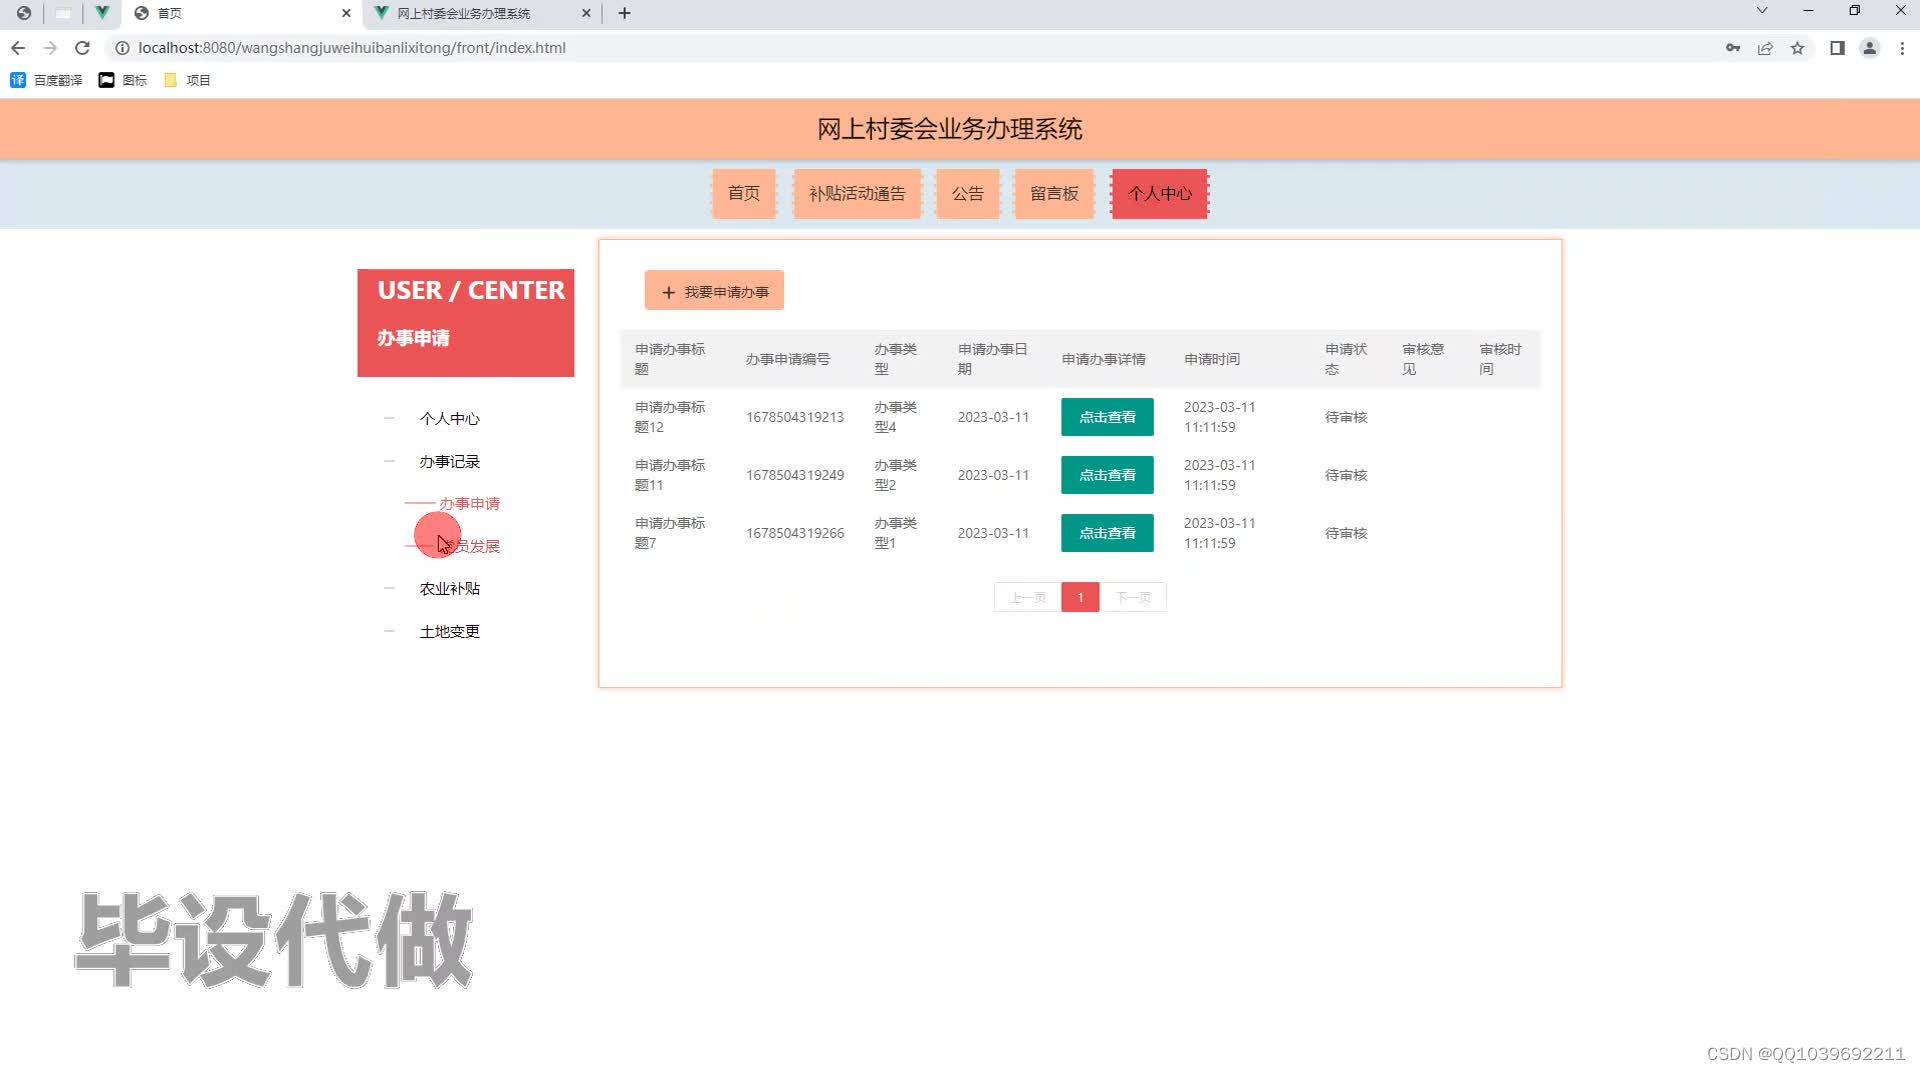Switch to the blank pinned tab
1920x1072 pixels.
pyautogui.click(x=63, y=13)
